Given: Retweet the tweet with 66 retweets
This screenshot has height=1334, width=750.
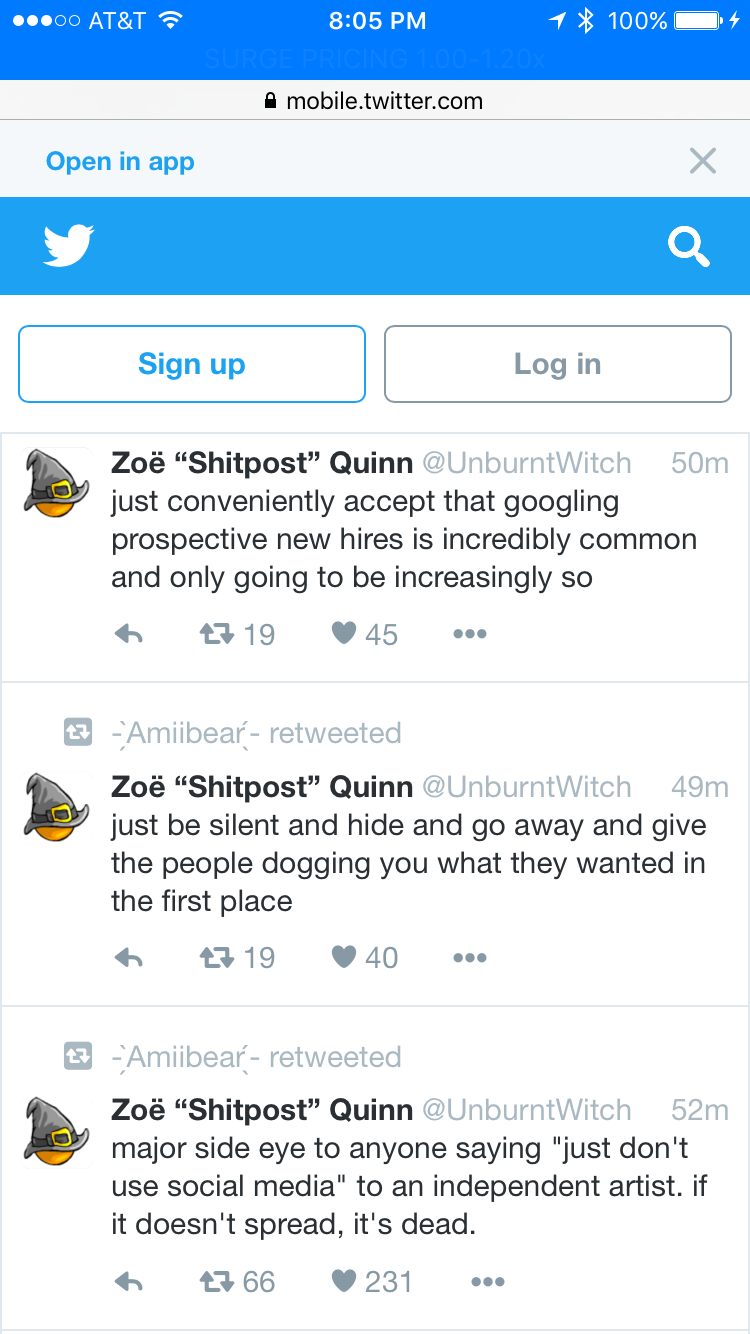Looking at the screenshot, I should point(217,1282).
